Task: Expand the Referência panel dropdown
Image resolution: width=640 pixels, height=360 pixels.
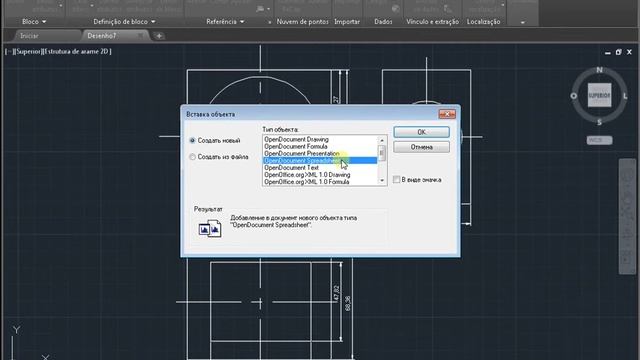Action: coord(225,22)
